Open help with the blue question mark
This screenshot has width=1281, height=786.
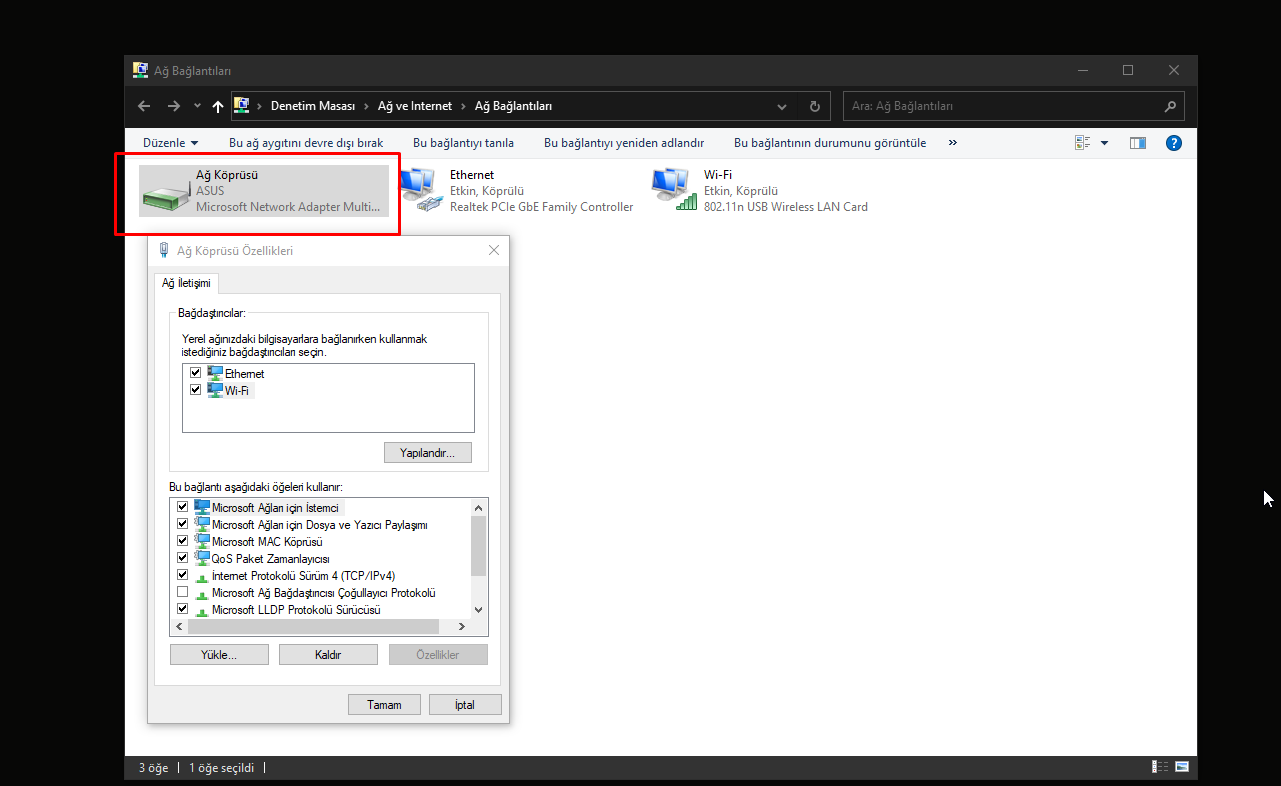pos(1174,143)
